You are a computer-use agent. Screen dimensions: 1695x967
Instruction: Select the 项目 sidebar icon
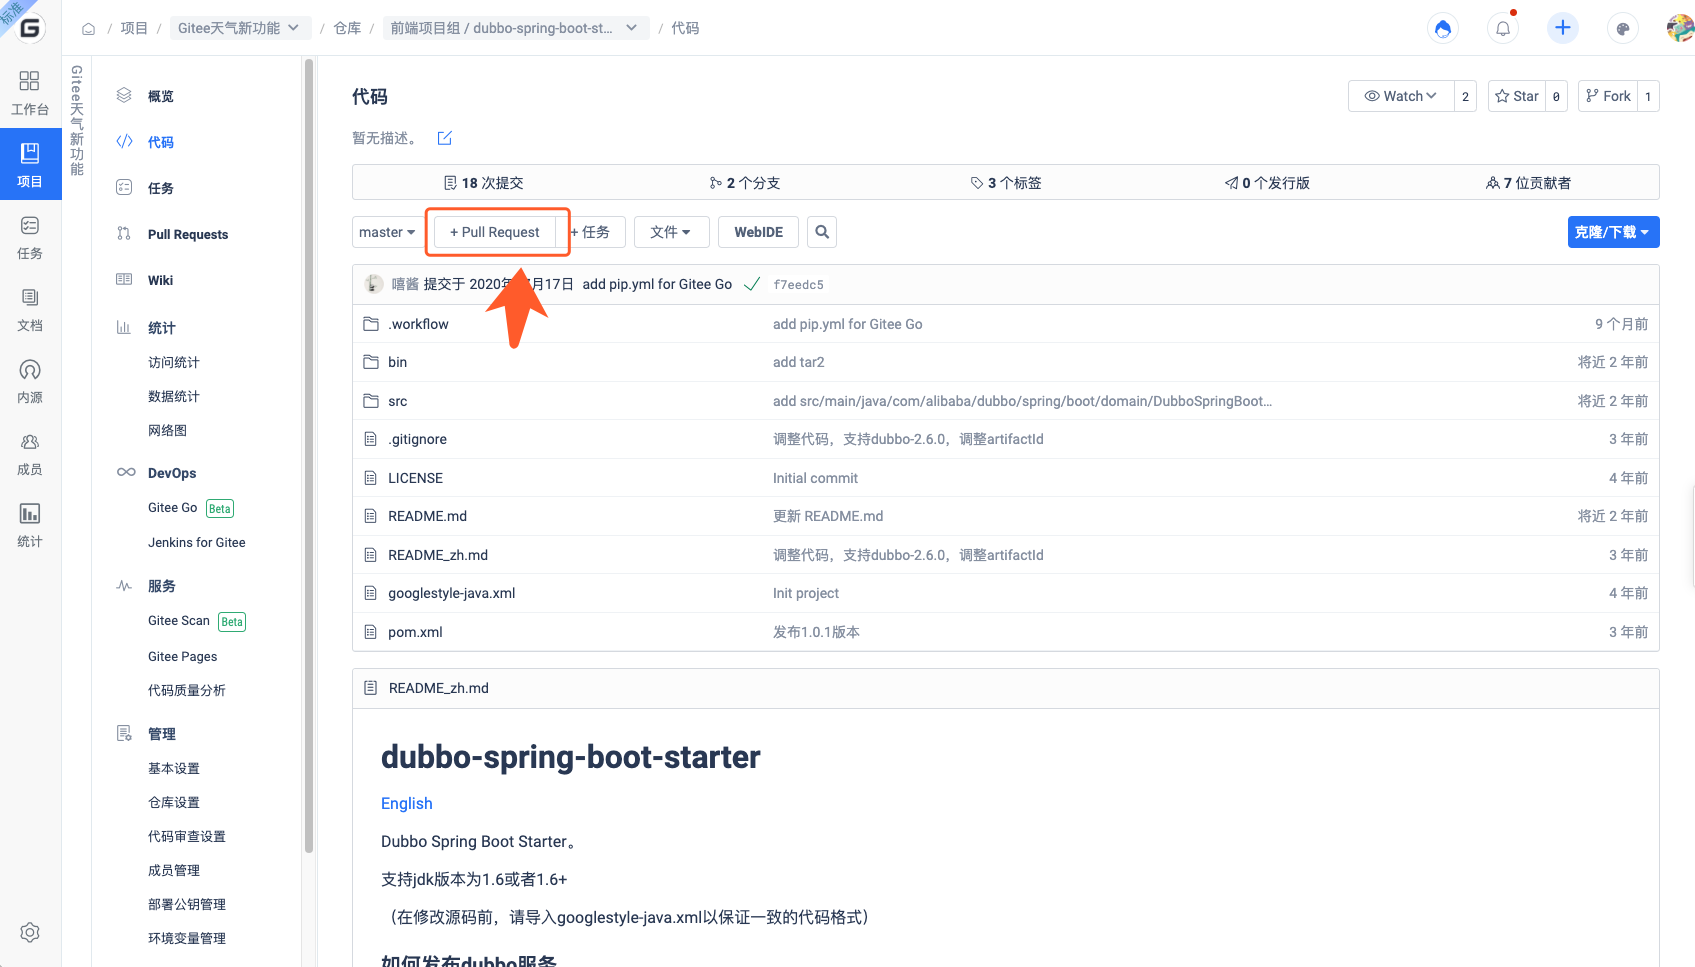tap(30, 165)
